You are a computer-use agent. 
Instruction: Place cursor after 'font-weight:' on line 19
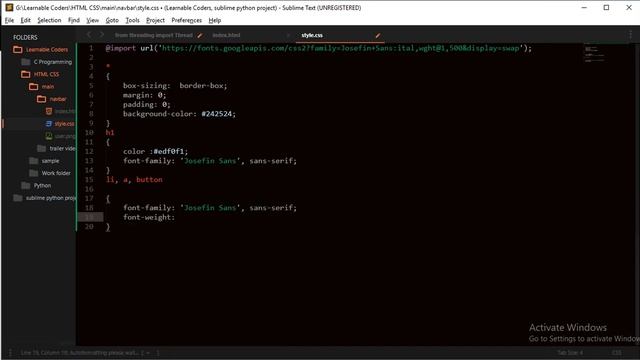coord(176,217)
